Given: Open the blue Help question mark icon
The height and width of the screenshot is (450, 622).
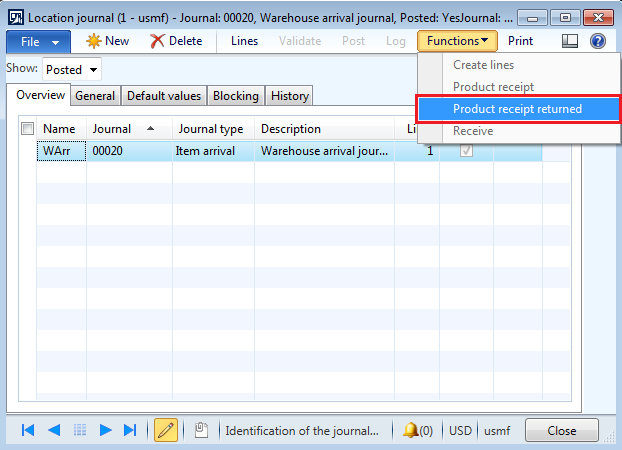Looking at the screenshot, I should click(x=597, y=41).
